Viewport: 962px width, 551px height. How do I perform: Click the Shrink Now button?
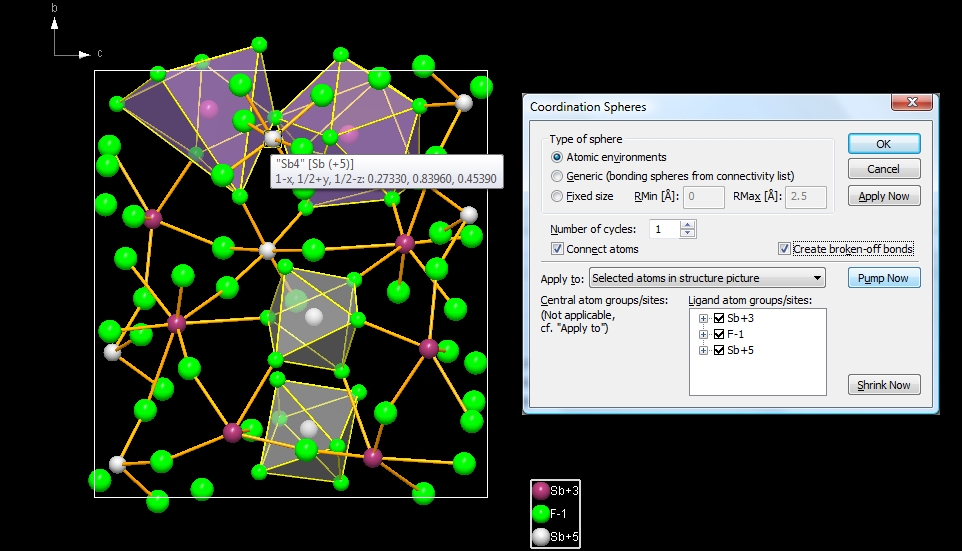coord(884,385)
